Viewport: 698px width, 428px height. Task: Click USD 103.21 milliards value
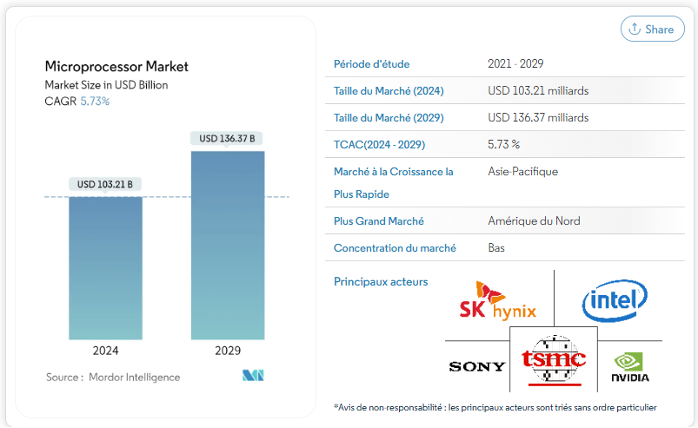(538, 91)
